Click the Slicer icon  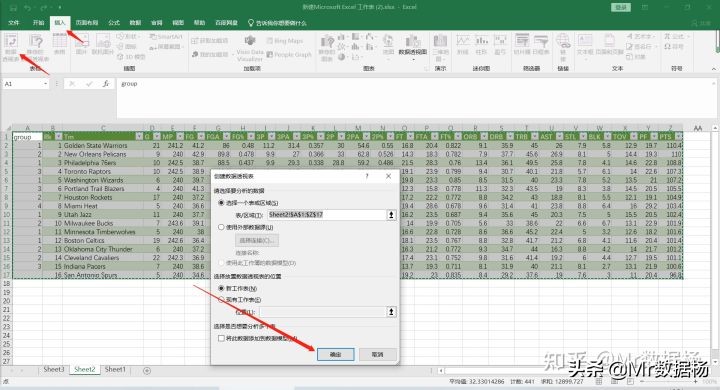pos(522,45)
